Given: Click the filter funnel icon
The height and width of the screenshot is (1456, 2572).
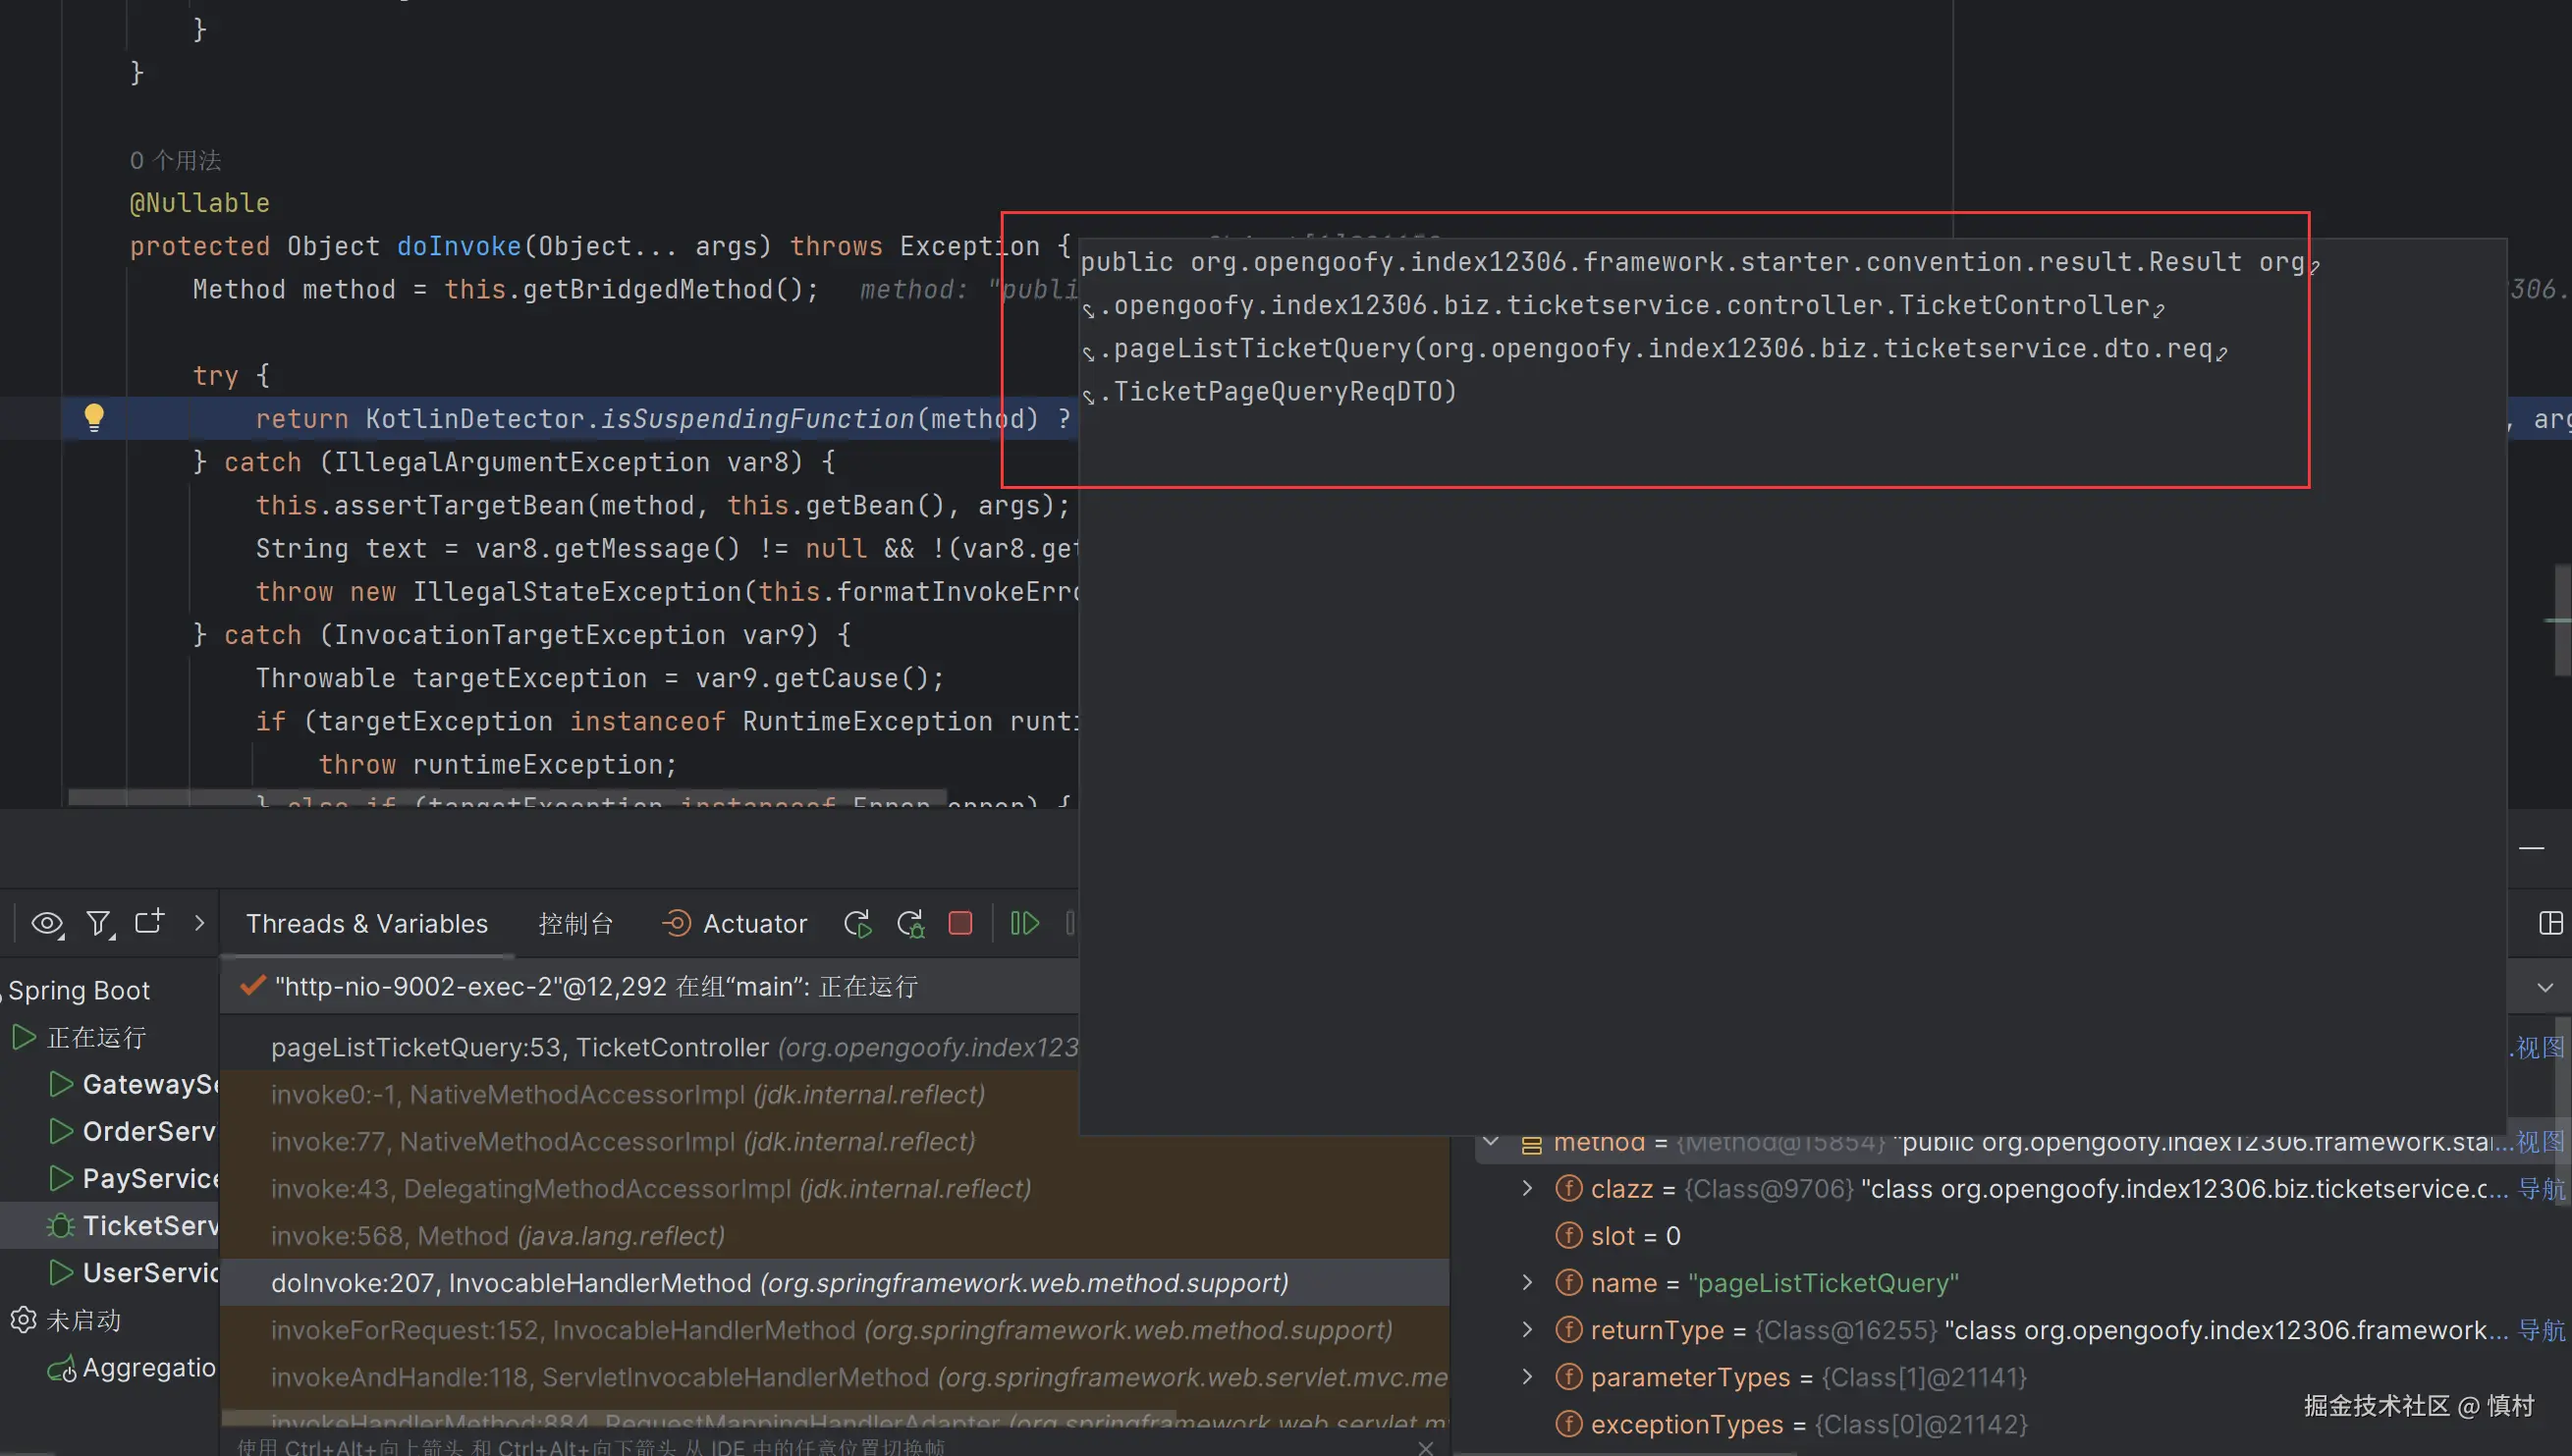Looking at the screenshot, I should tap(99, 923).
